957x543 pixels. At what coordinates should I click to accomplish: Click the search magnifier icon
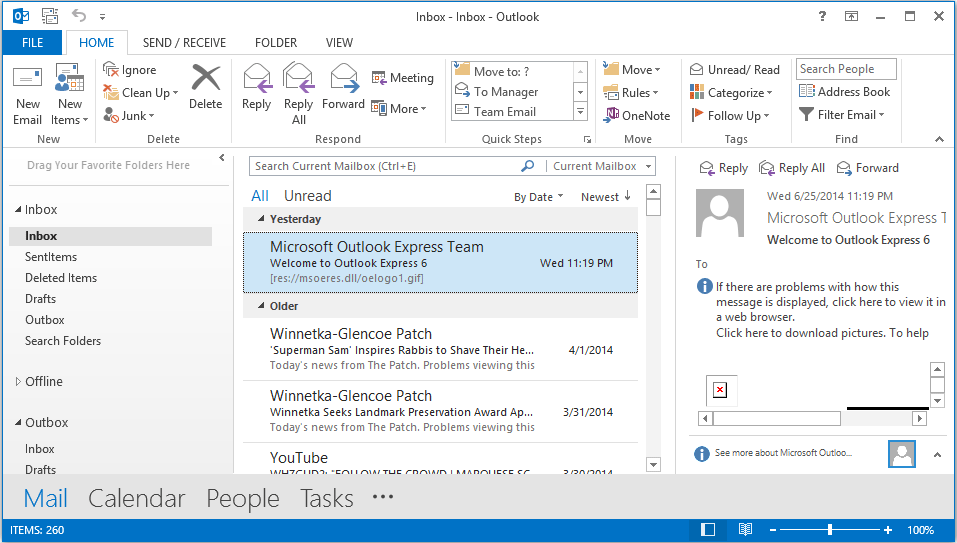528,166
